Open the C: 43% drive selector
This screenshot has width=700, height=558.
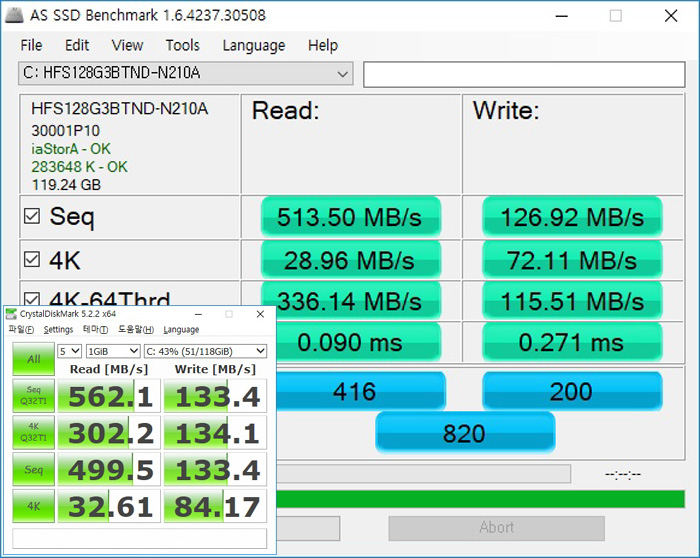(x=205, y=351)
